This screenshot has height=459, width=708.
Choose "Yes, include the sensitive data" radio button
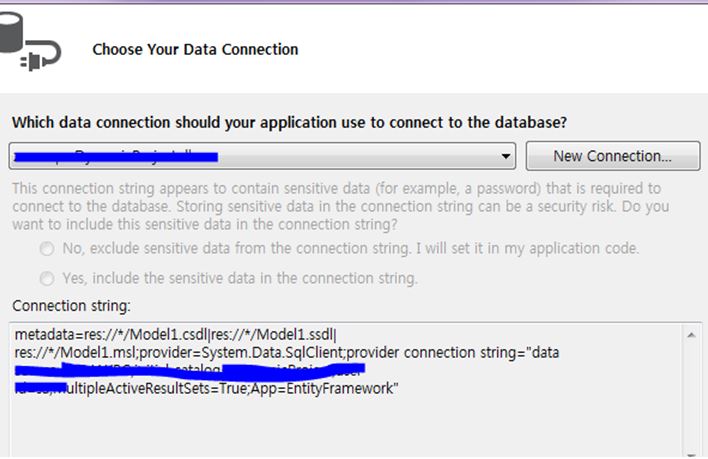click(47, 278)
